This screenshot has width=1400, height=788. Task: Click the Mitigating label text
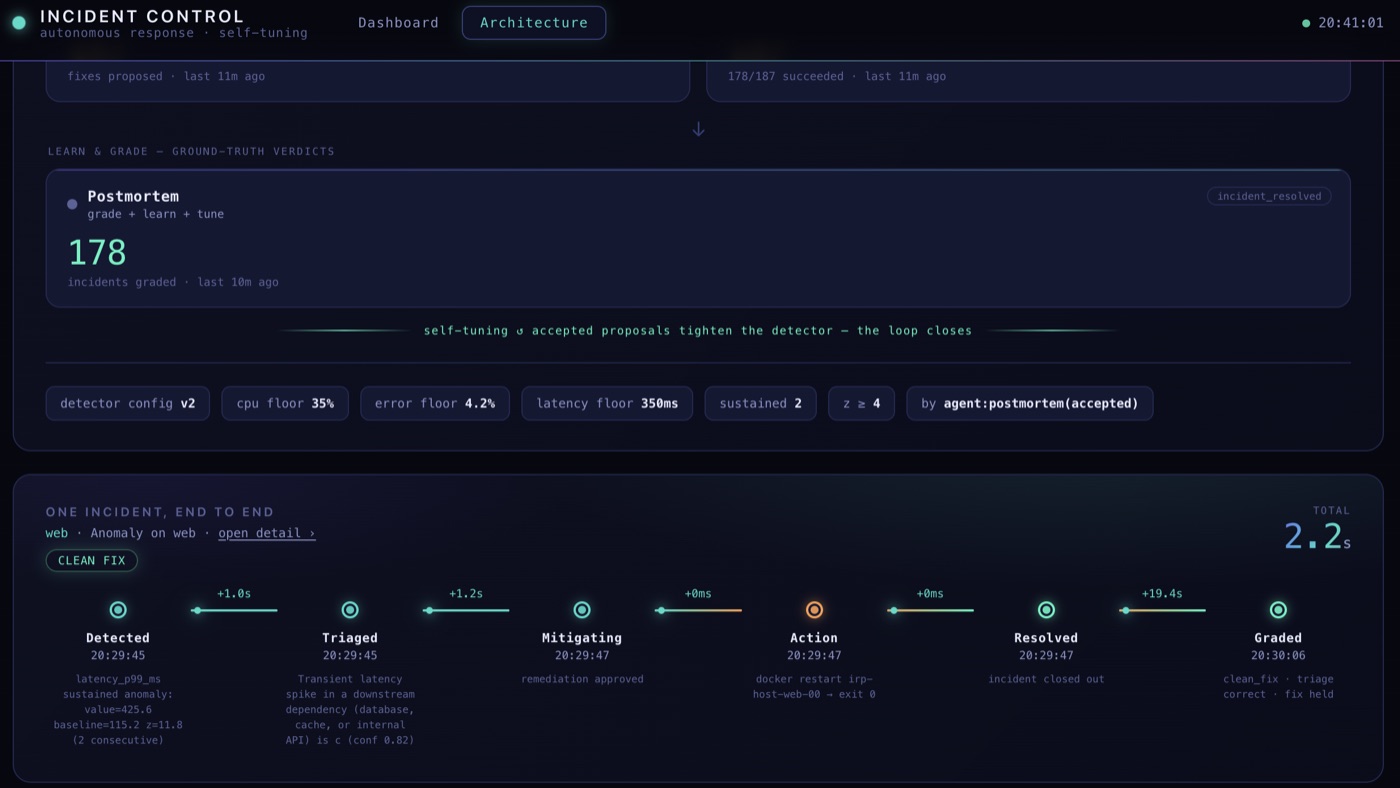point(582,638)
